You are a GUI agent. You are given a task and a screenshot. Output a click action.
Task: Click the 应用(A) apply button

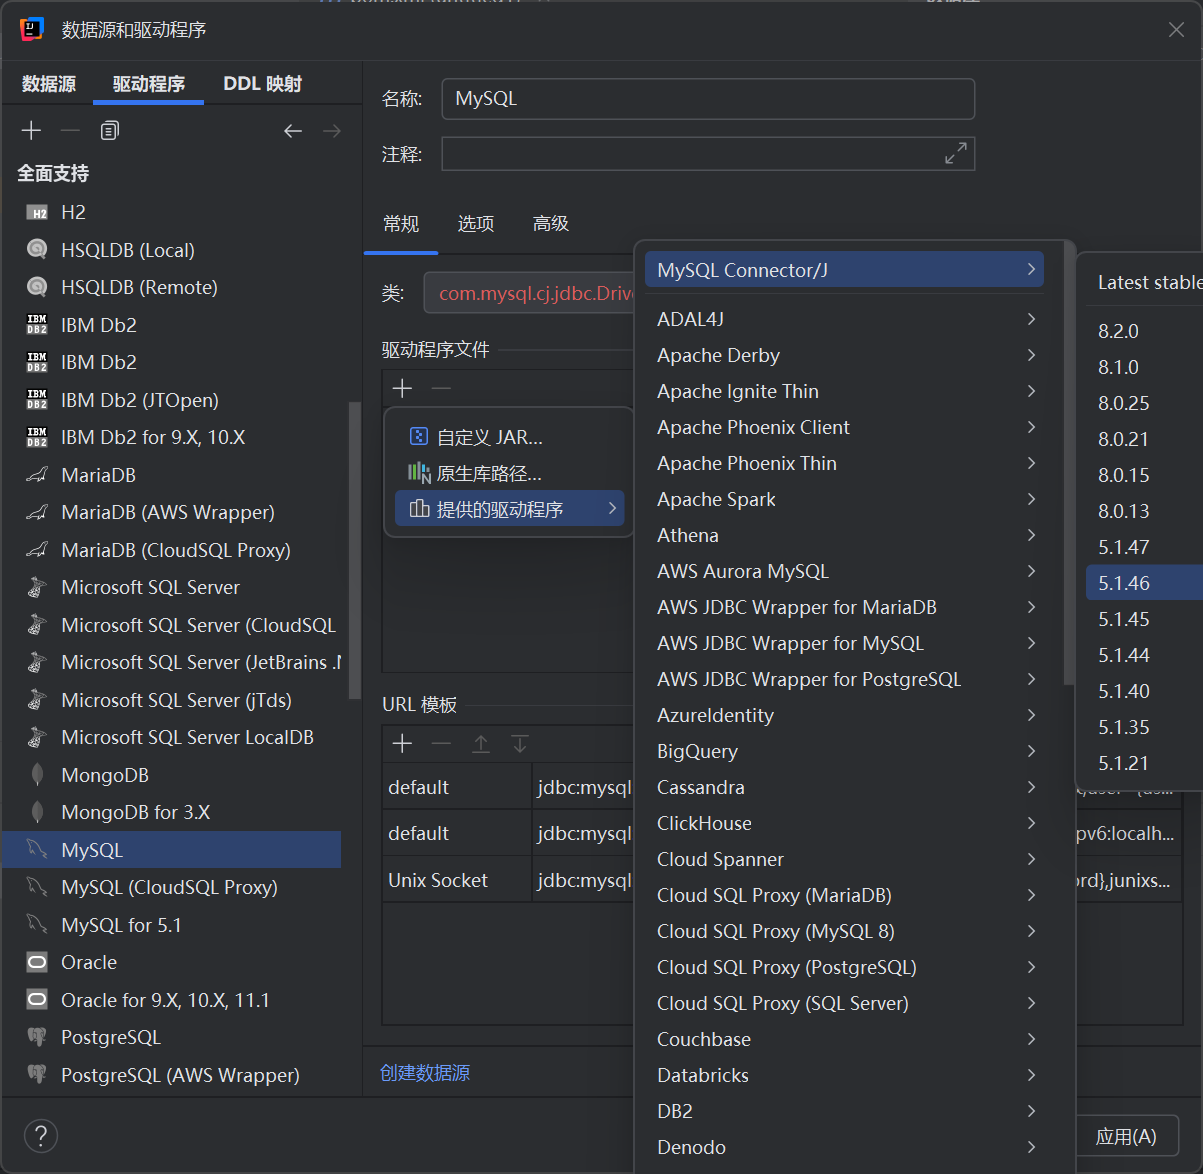(1126, 1137)
